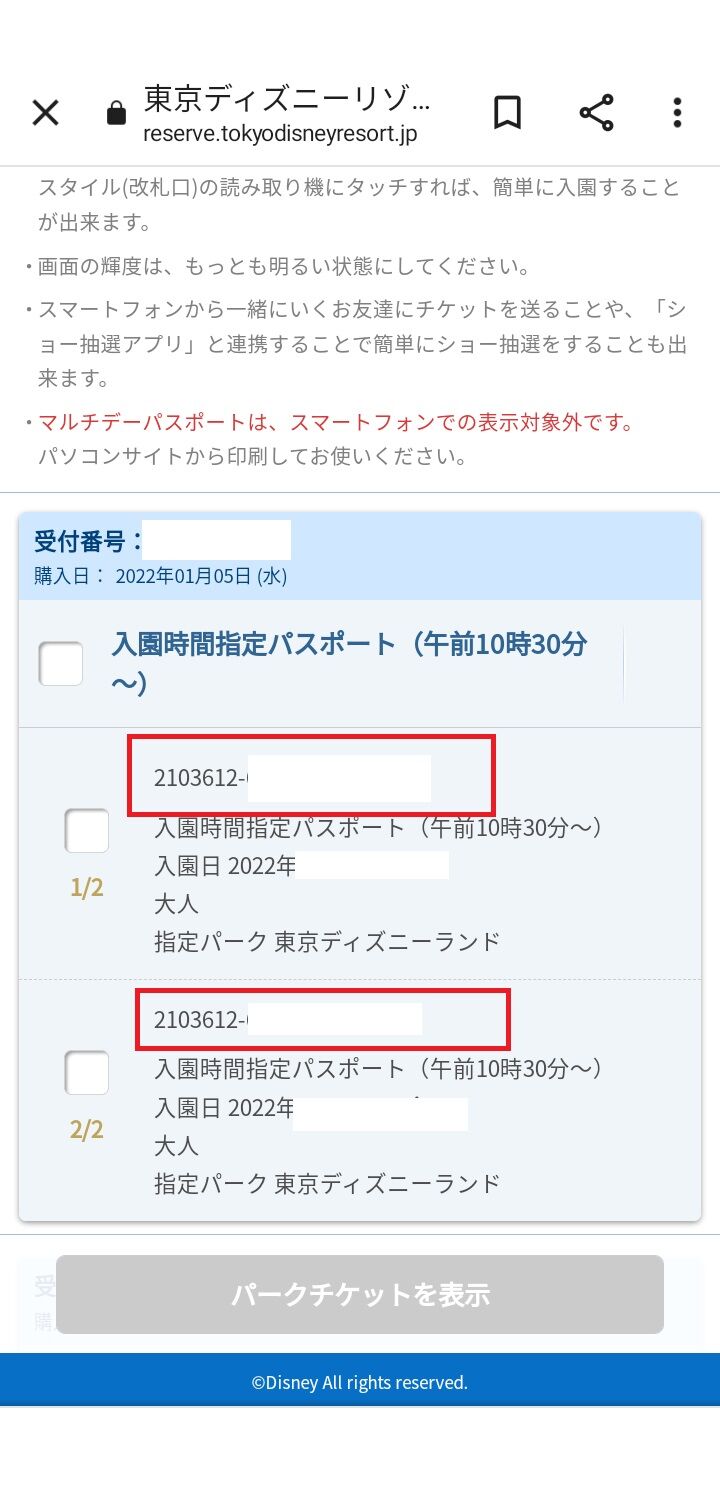Tap the red マルチデーパスポート warning text
This screenshot has height=1496, width=720.
330,422
